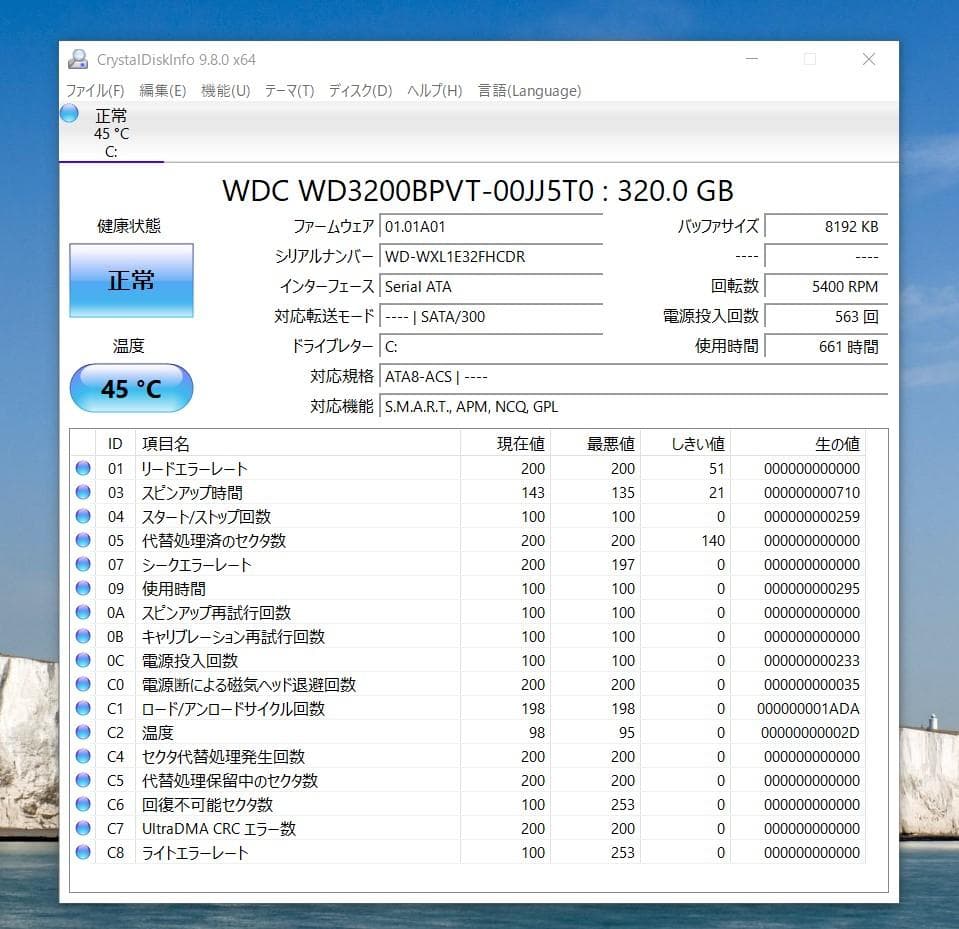The width and height of the screenshot is (959, 929).
Task: Open the 機能(U) menu
Action: (x=226, y=91)
